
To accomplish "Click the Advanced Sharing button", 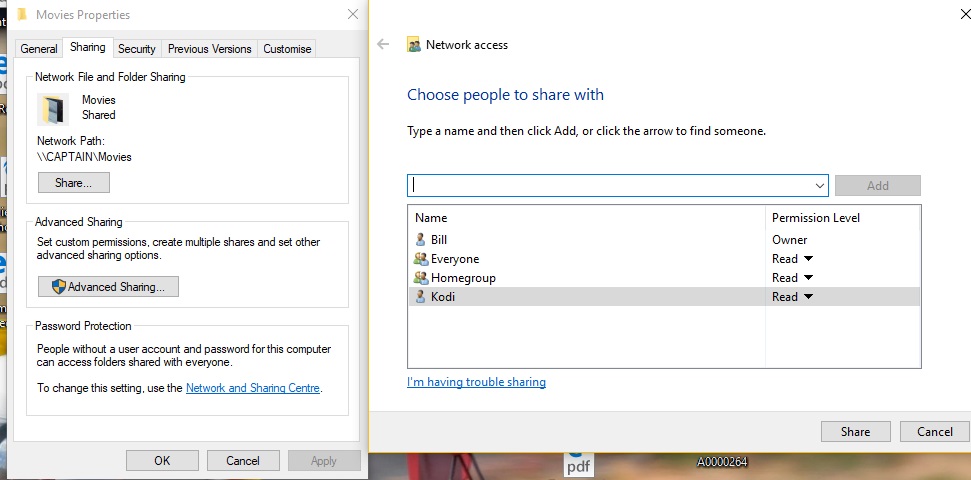I will [108, 287].
